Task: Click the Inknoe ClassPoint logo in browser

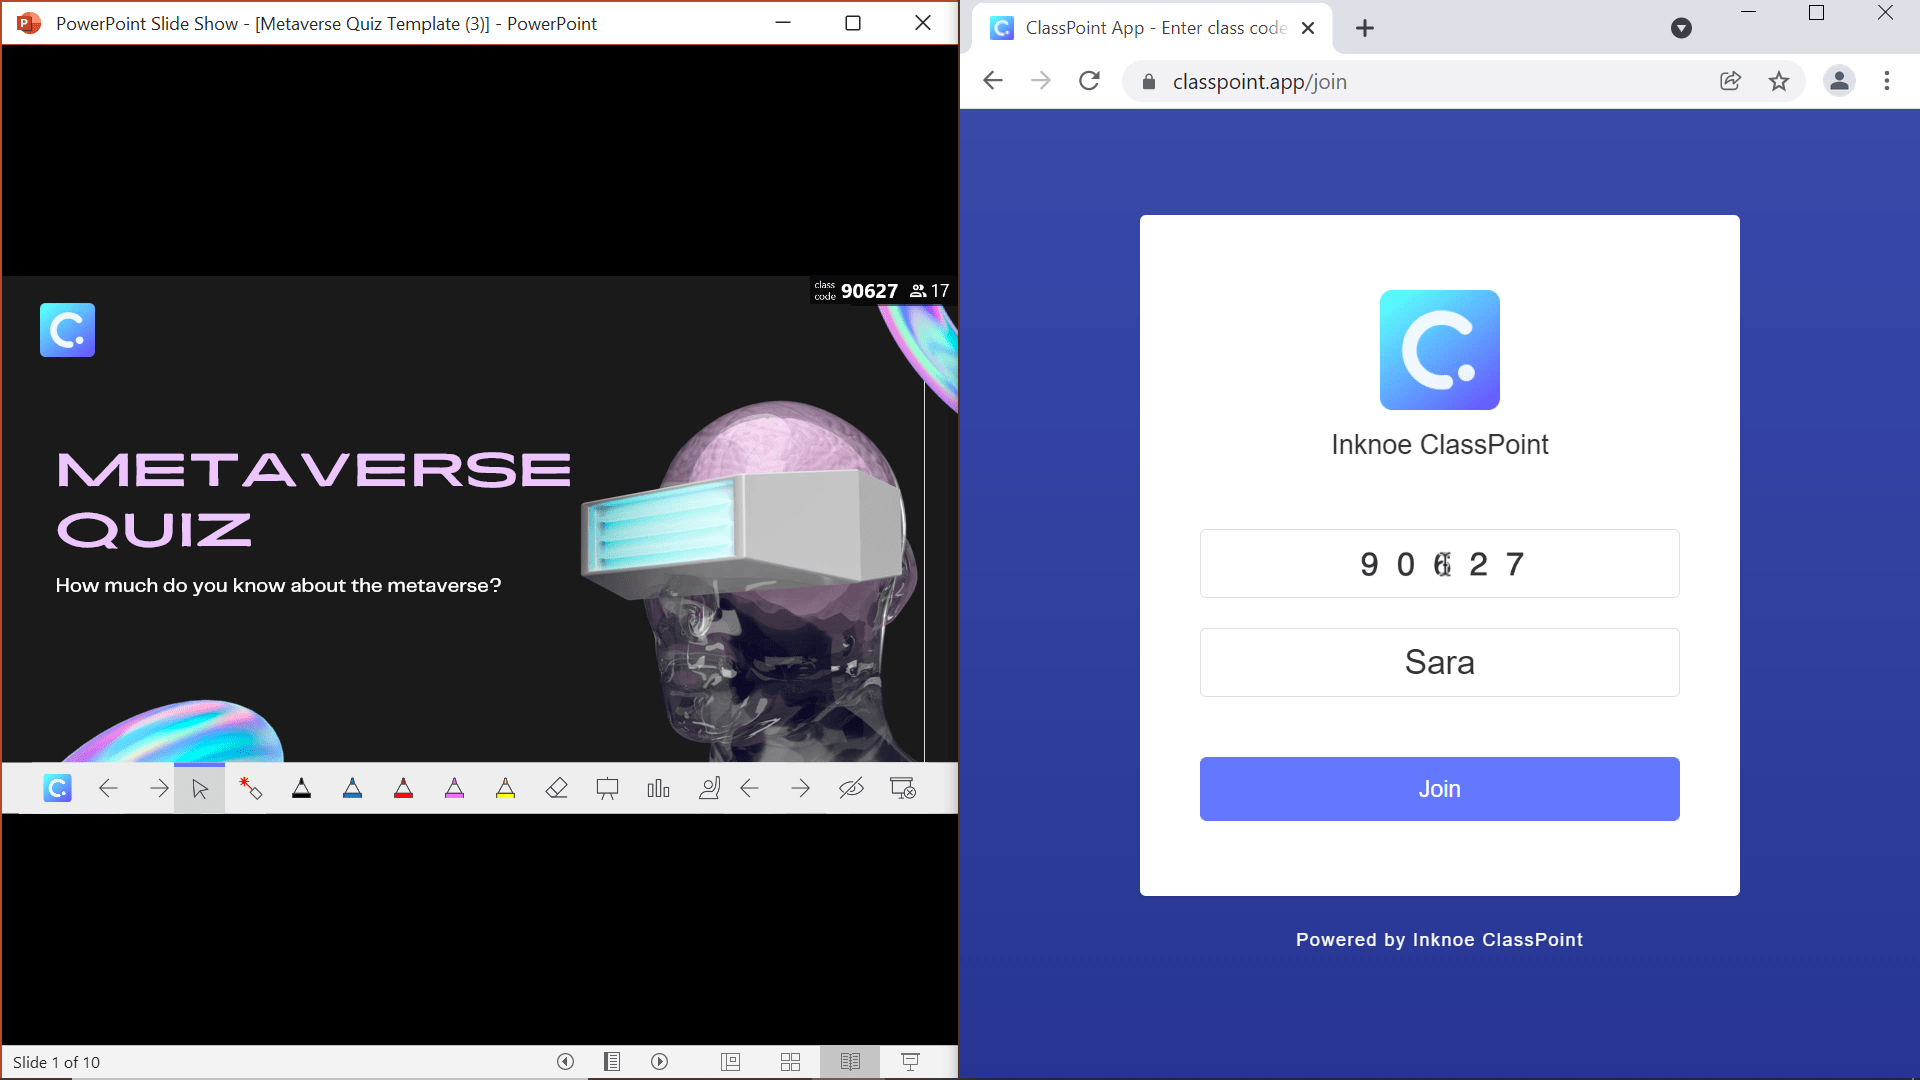Action: 1440,350
